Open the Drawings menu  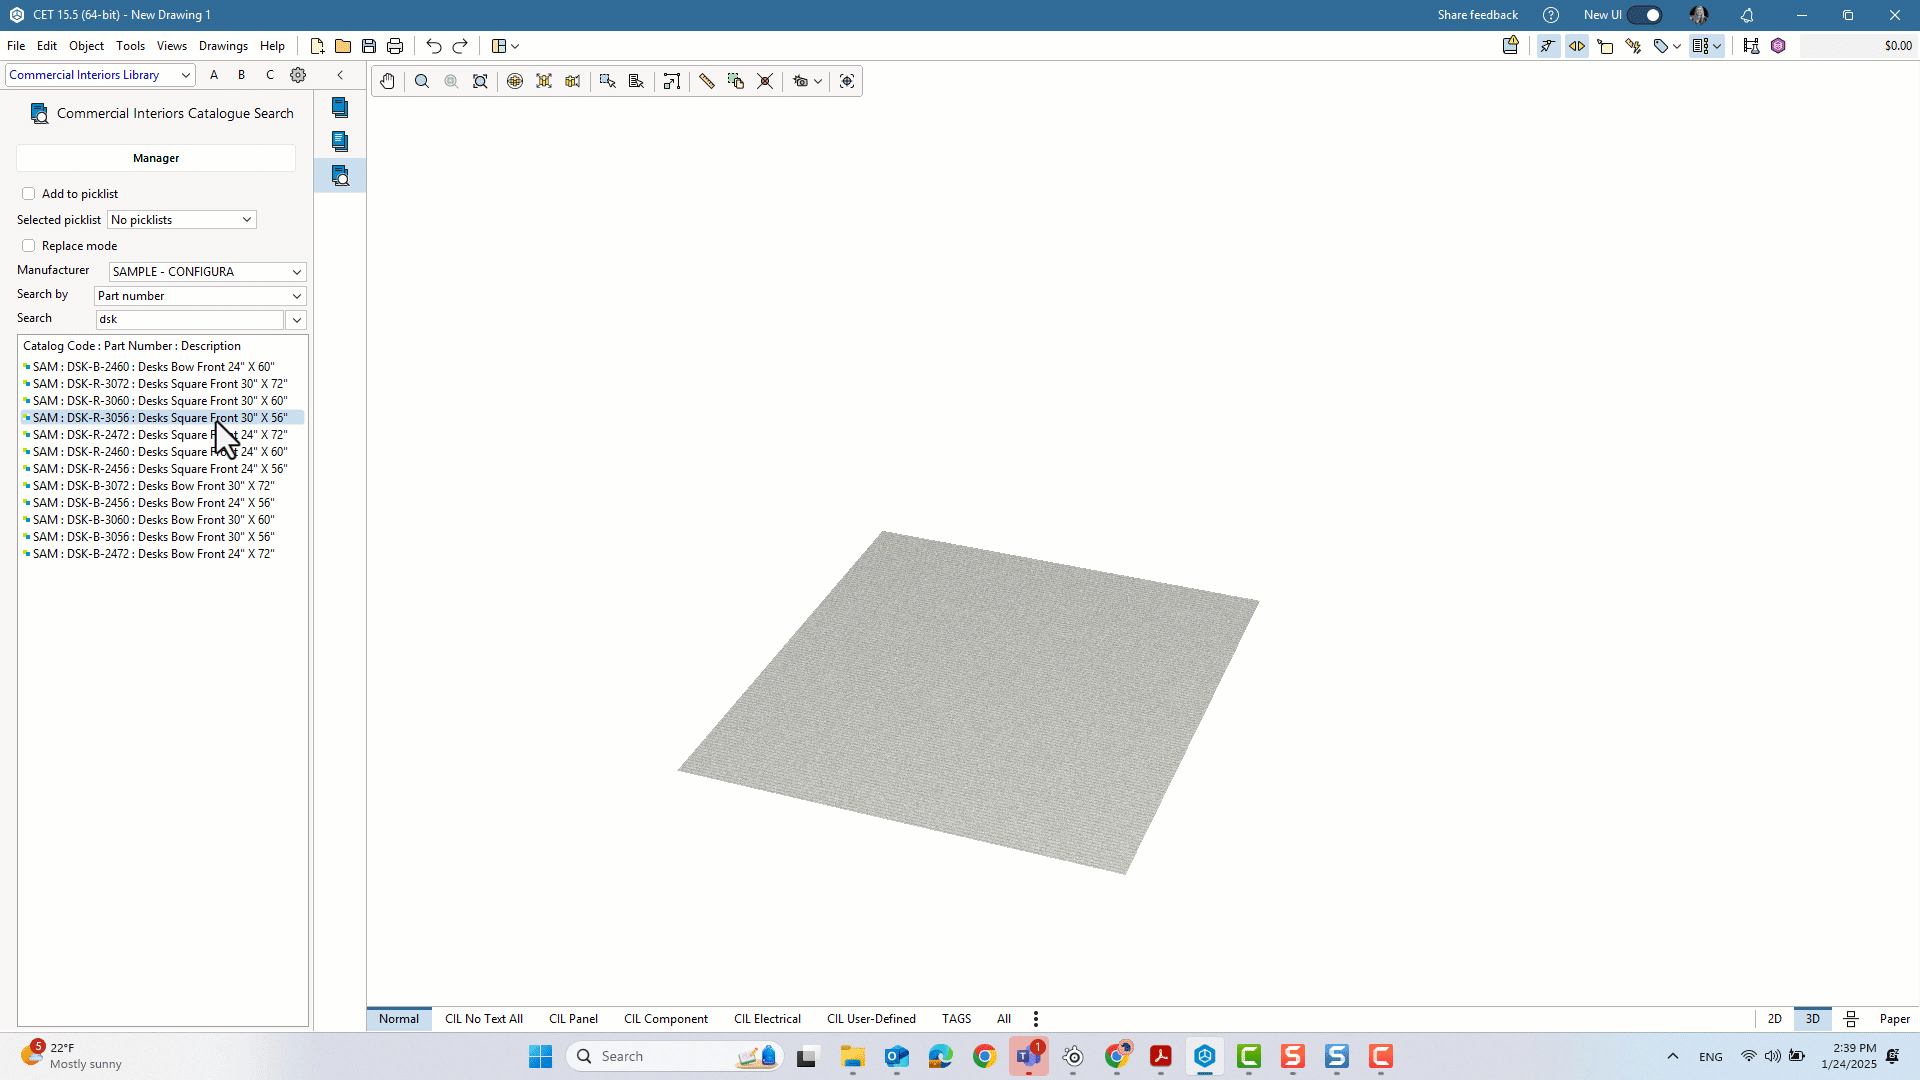(x=223, y=46)
